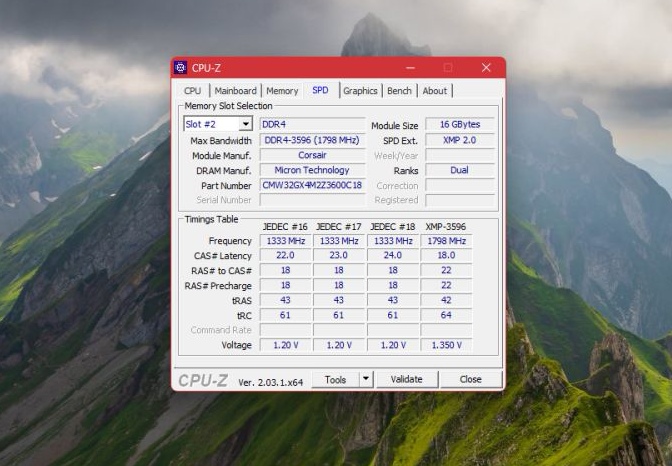Click the JEDEC #18 tRC value 61
This screenshot has width=672, height=466.
point(393,316)
